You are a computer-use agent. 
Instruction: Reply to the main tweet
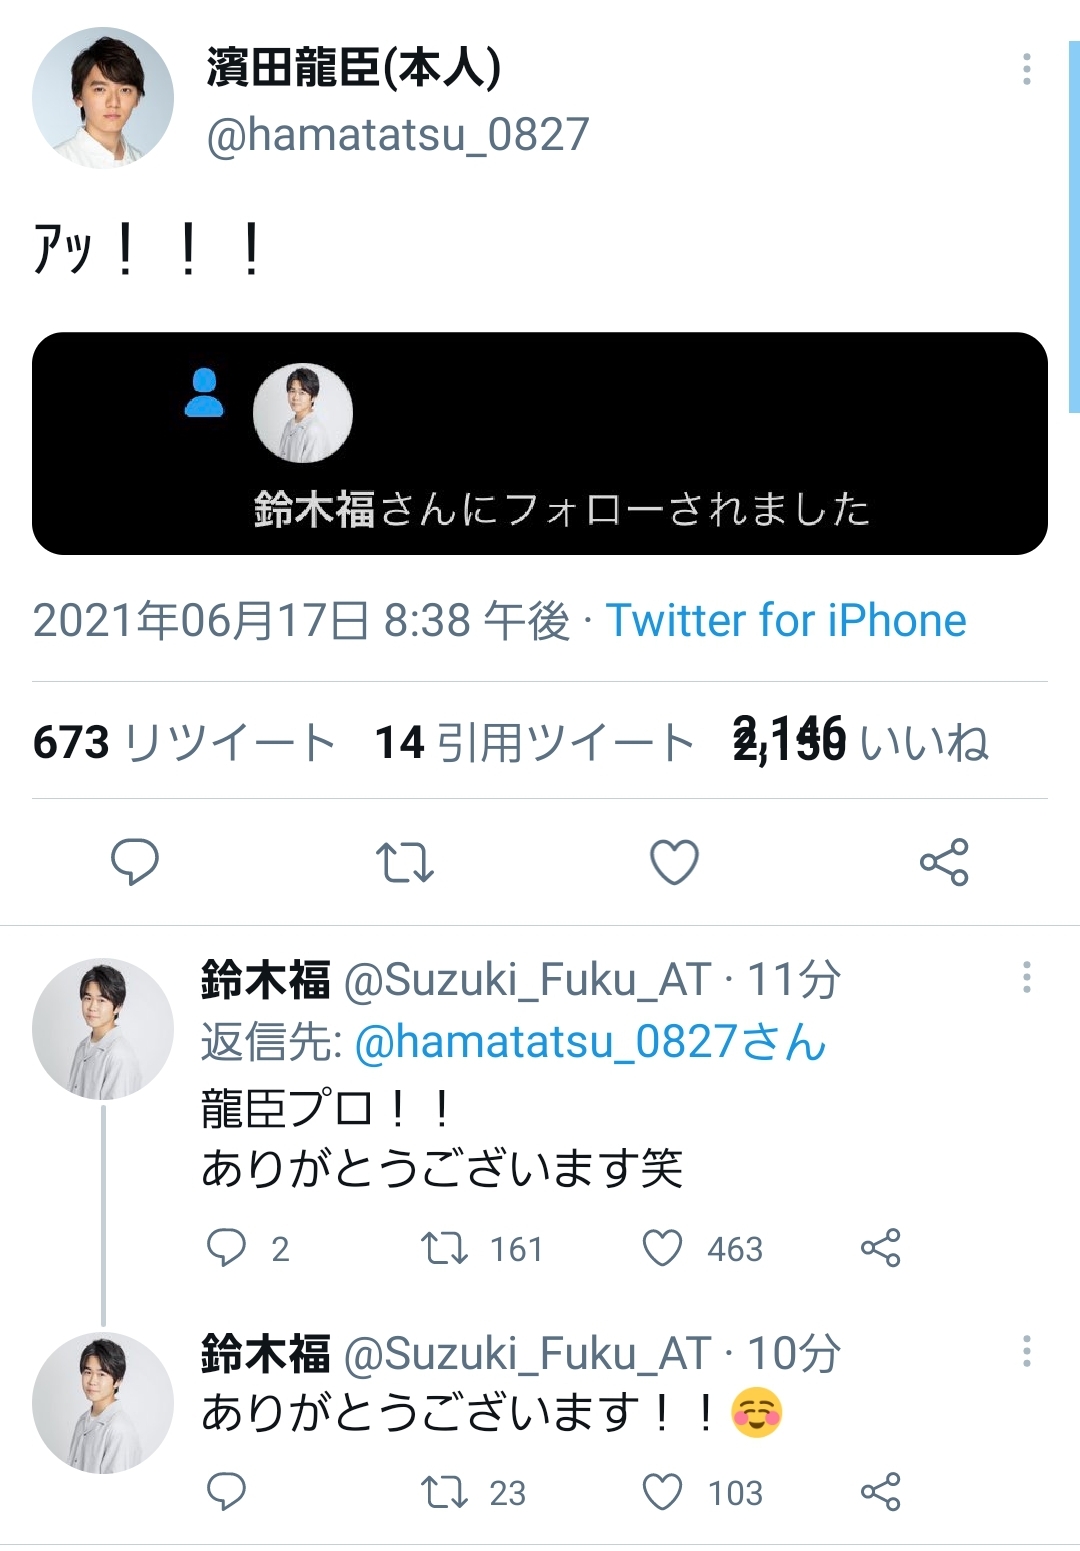click(x=135, y=862)
